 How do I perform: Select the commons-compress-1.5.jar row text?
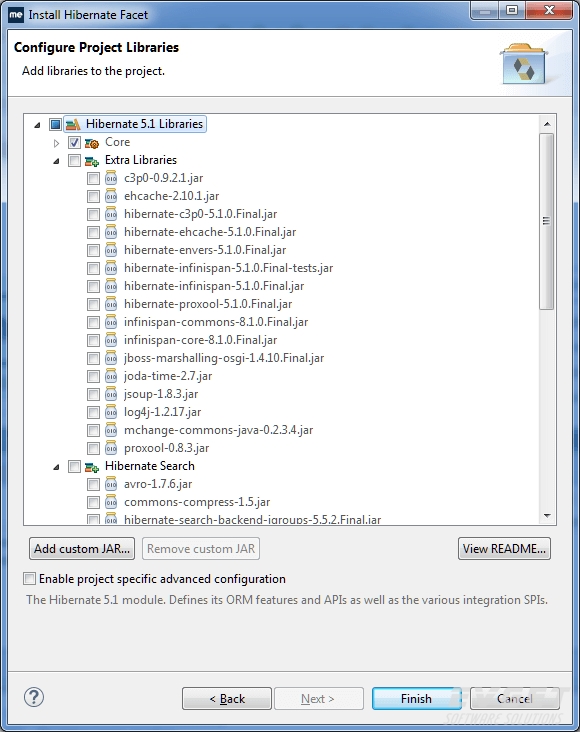197,502
